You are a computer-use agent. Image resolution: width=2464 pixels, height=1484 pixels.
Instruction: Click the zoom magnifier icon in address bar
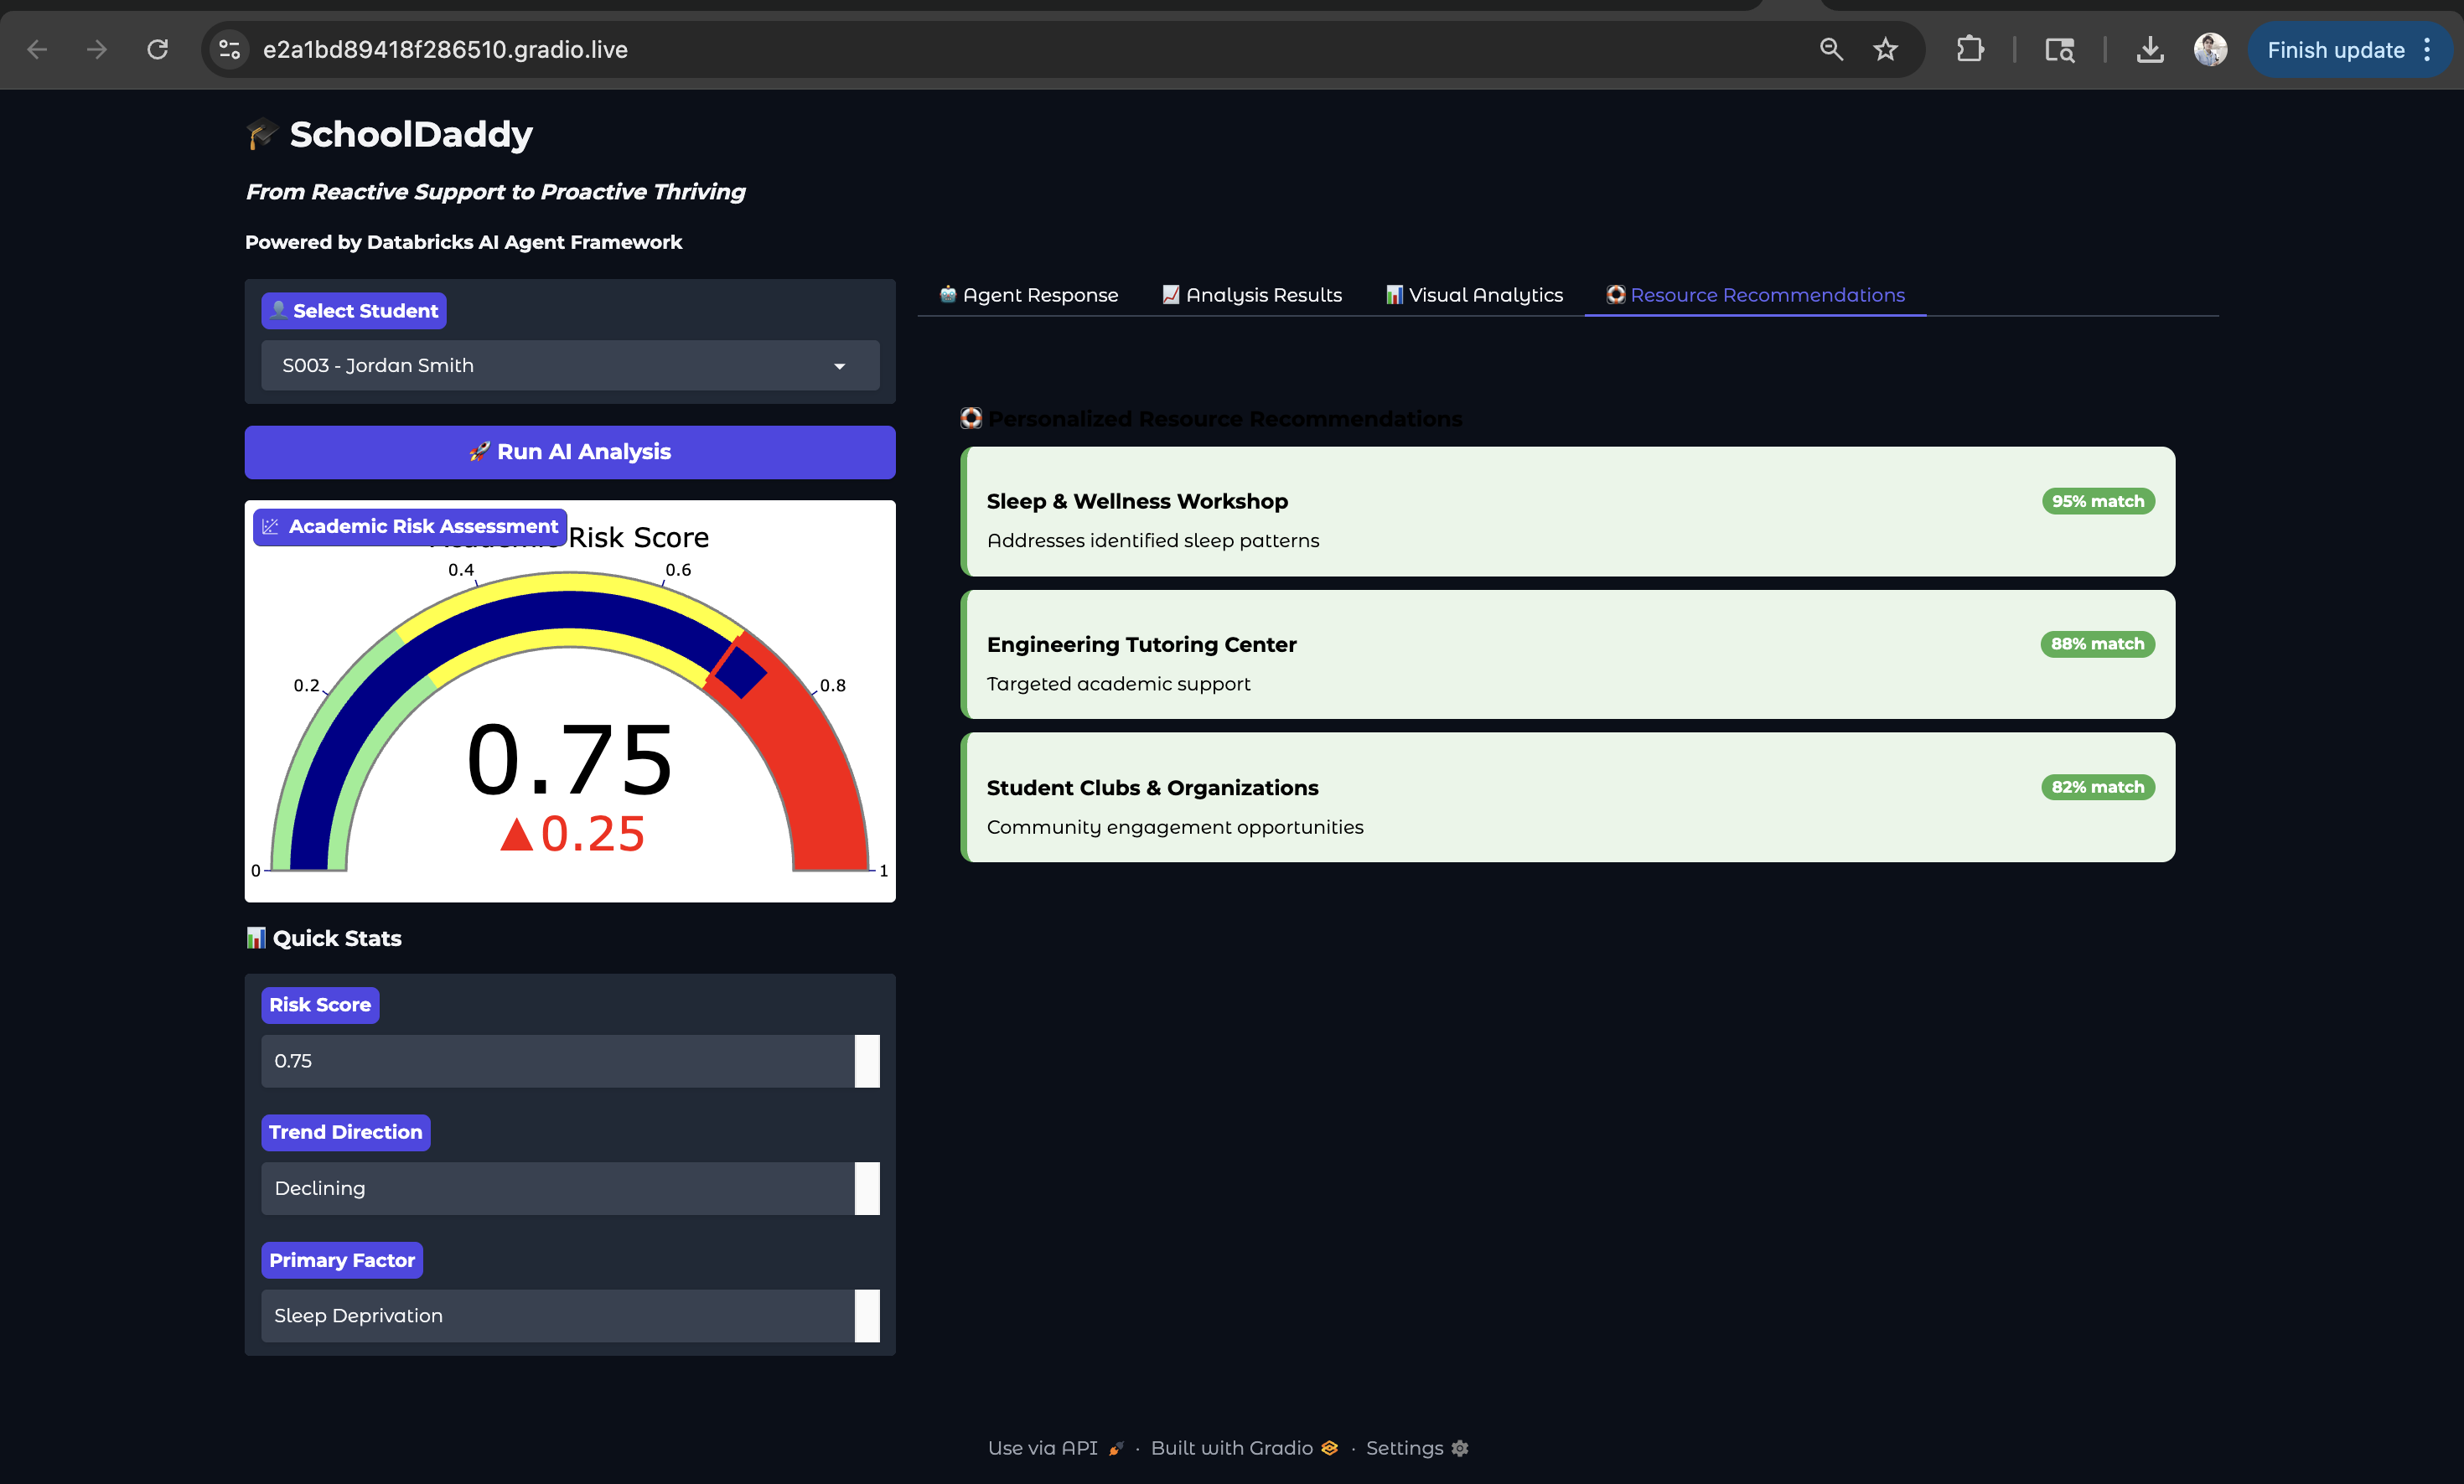click(x=1830, y=49)
